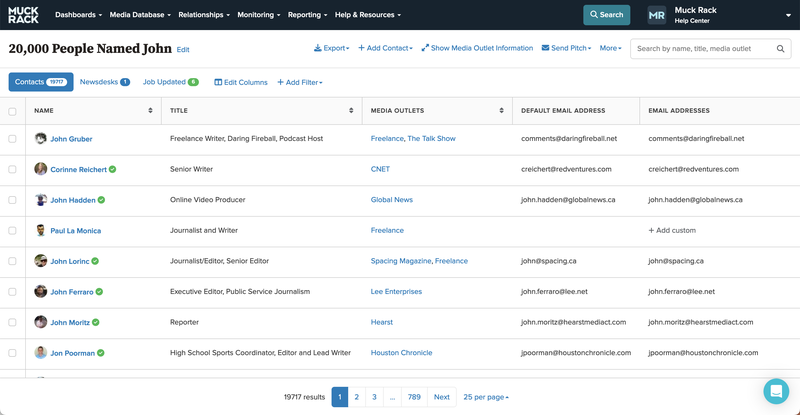Switch to the Job Updated tab
Screen dimensions: 800x415
(170, 82)
